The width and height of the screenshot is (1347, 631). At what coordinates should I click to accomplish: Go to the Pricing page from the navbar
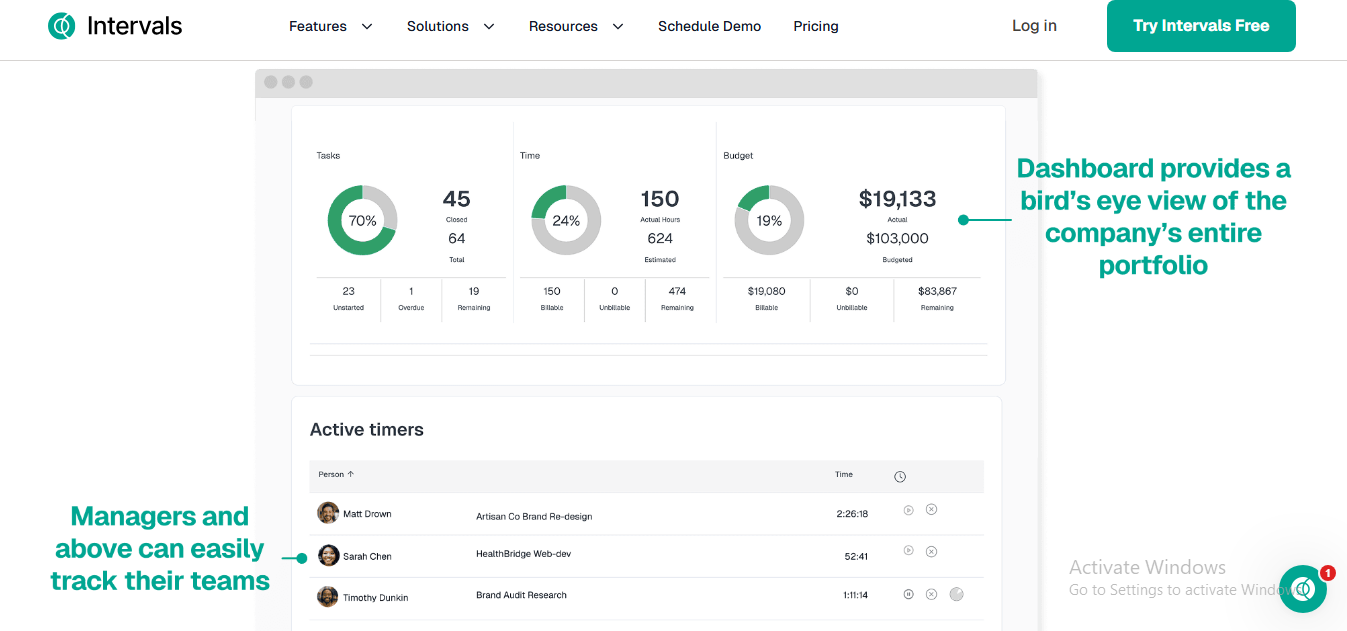(815, 26)
